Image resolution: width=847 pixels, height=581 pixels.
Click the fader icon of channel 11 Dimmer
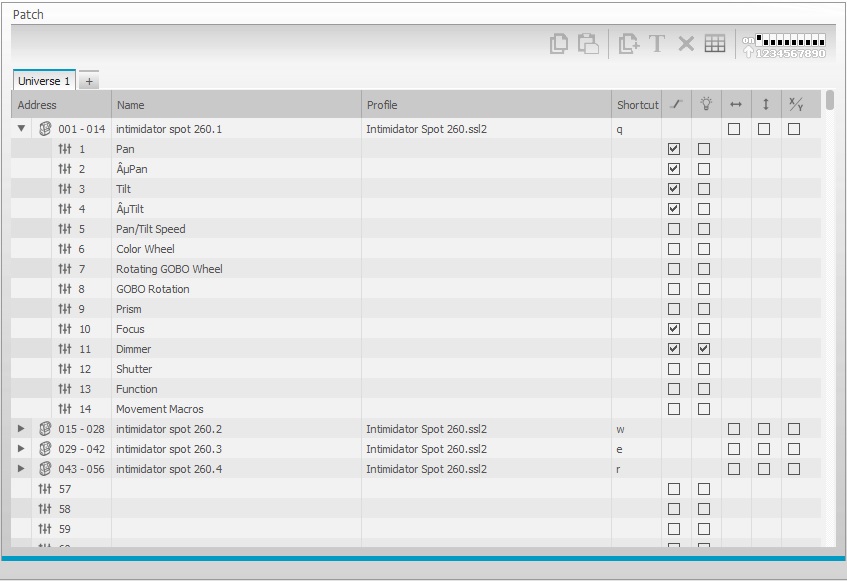(65, 349)
